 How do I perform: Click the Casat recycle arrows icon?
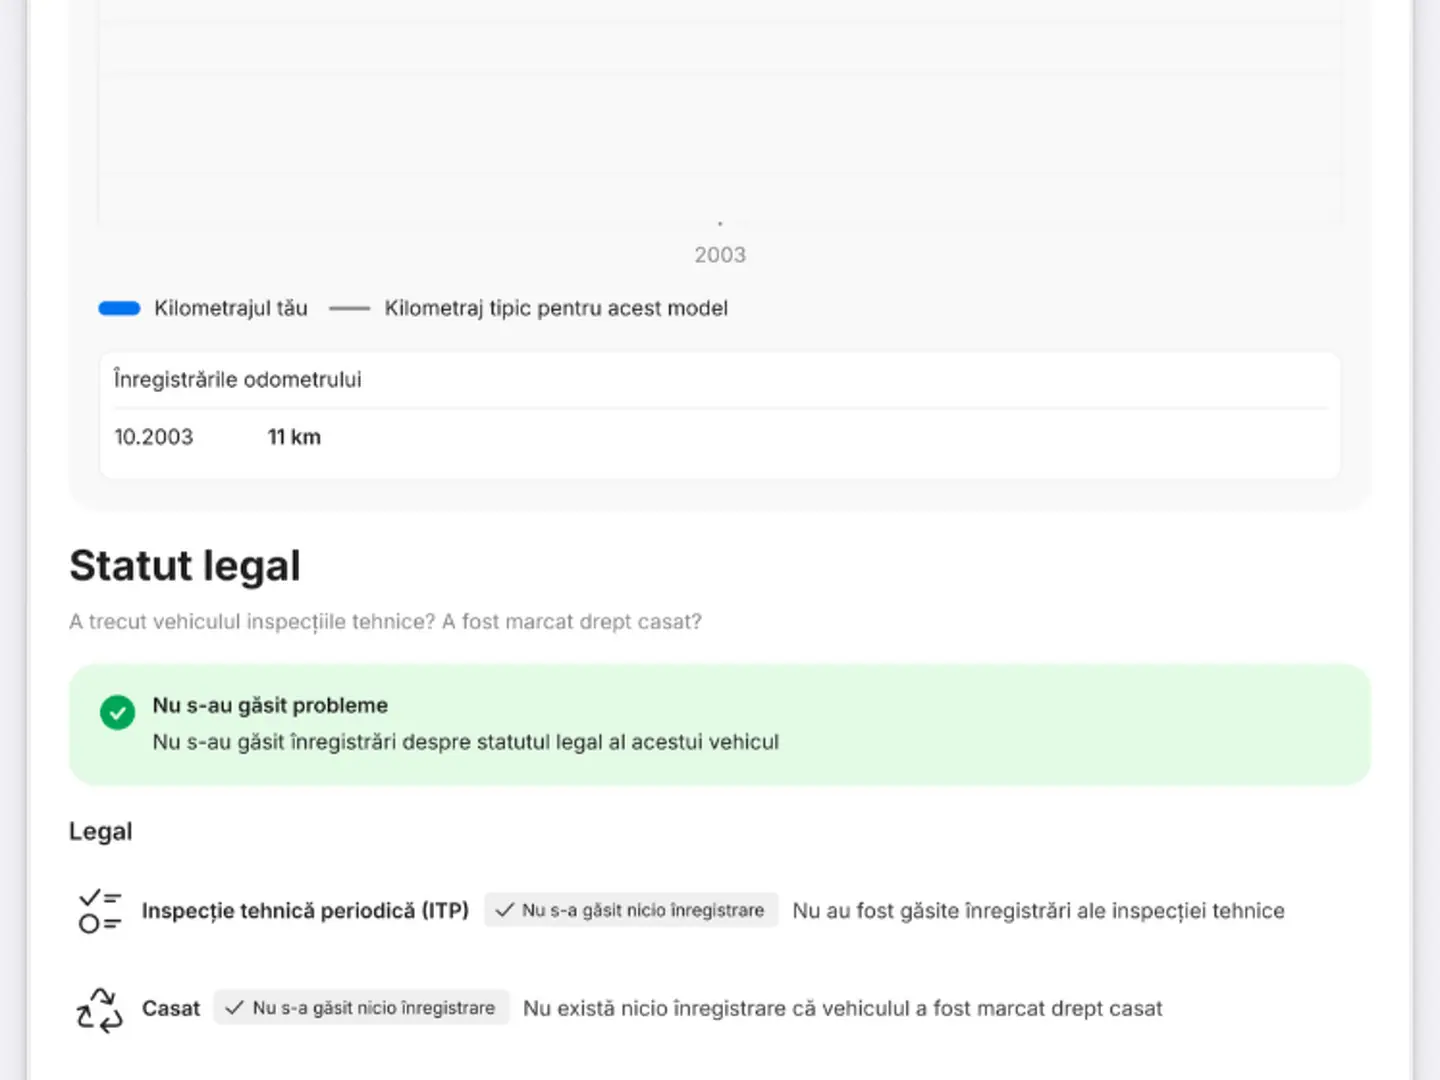point(99,1009)
